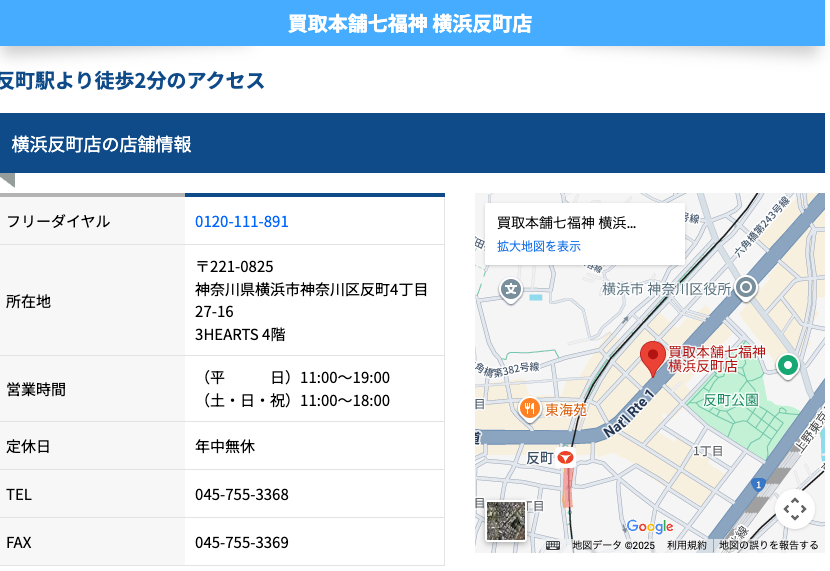
Task: Click the 神奈川県横浜市神奈川区反町4丁目 address line
Action: (x=311, y=289)
